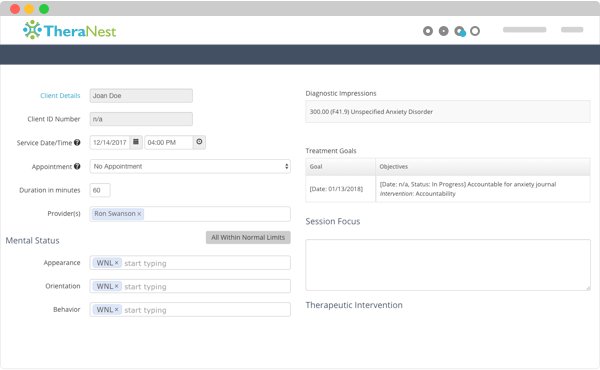Click the 04:00 PM time field
The width and height of the screenshot is (600, 370).
[169, 142]
